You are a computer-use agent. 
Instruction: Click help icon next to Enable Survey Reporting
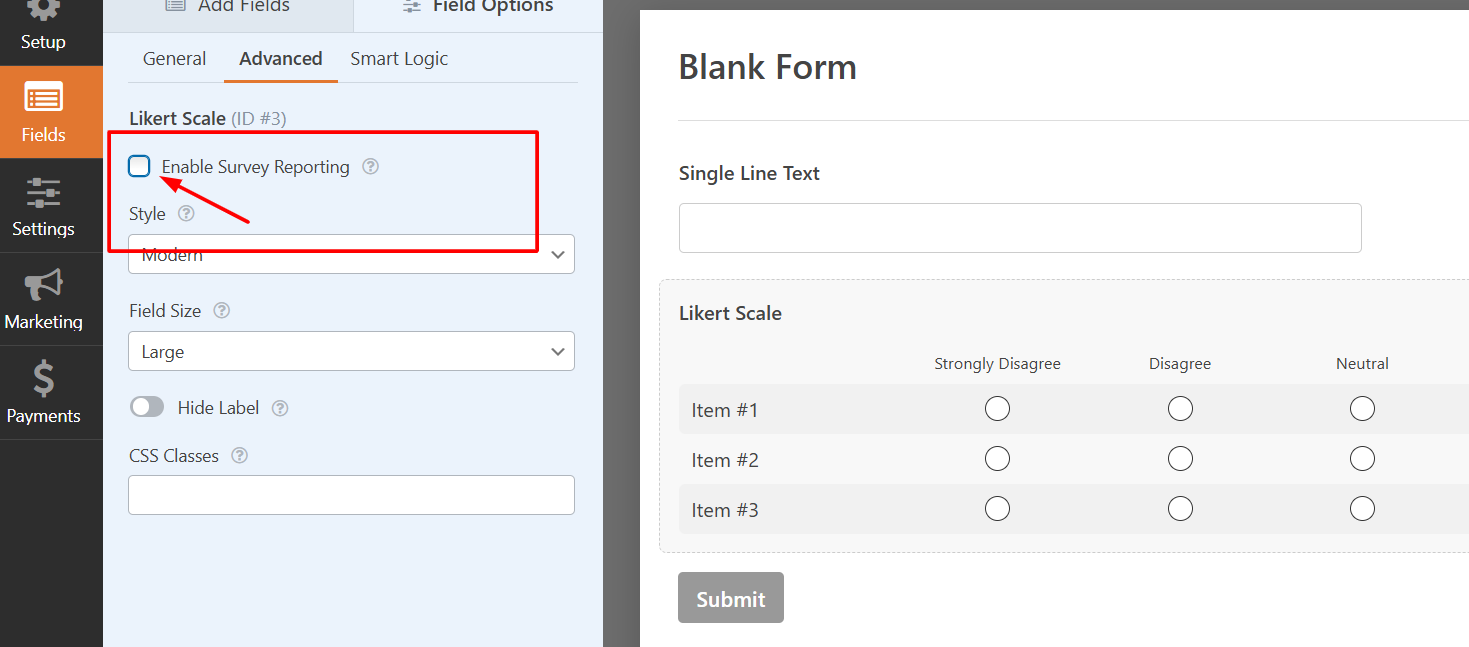tap(370, 167)
